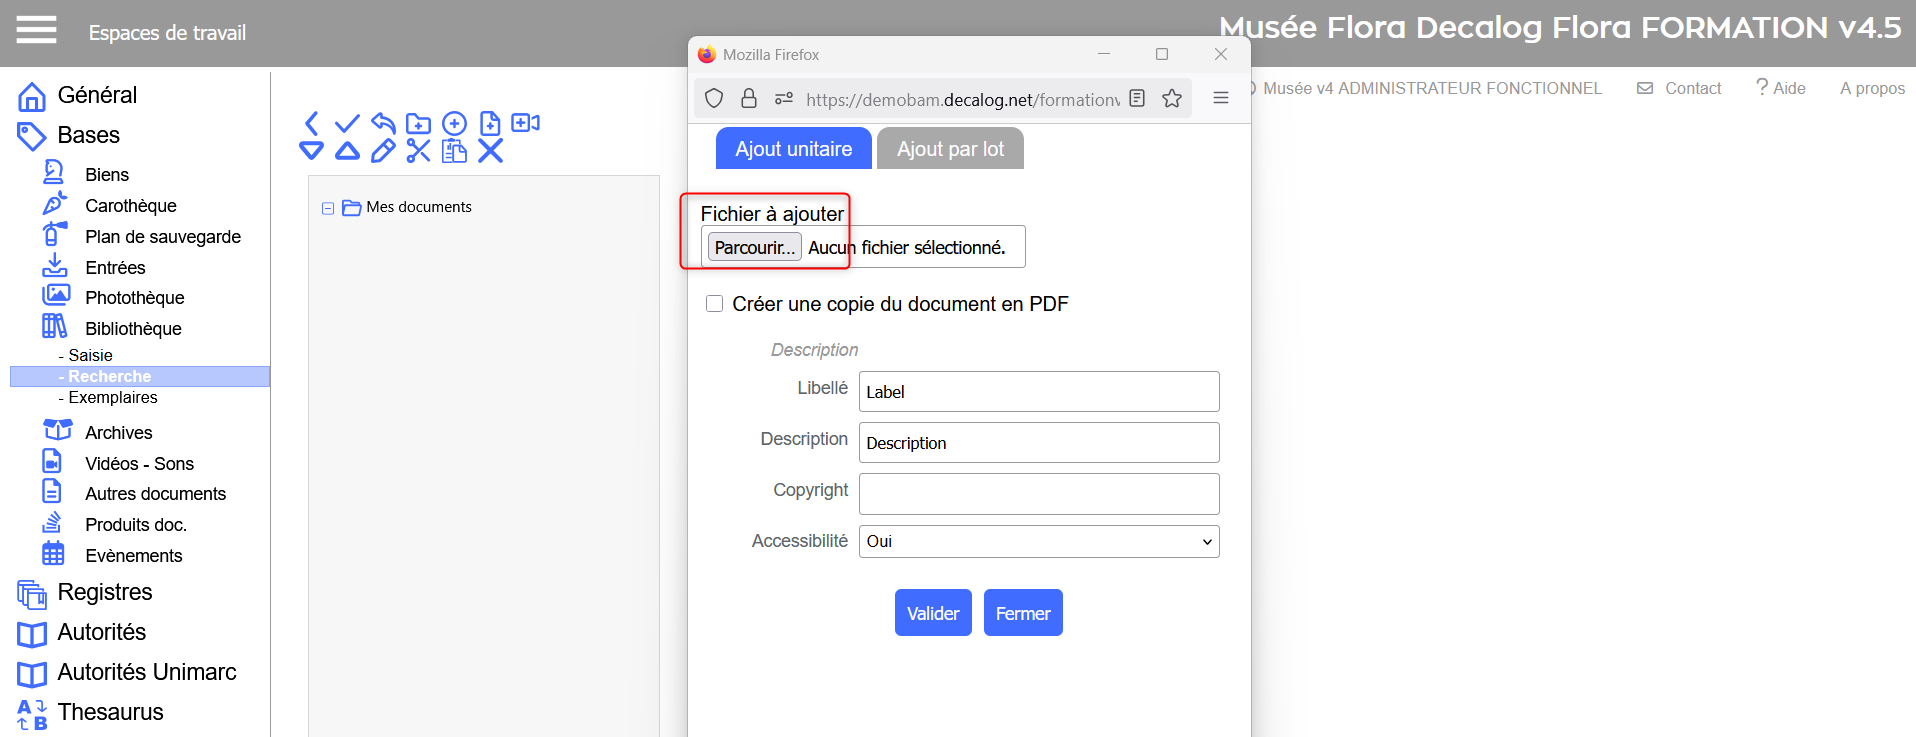Click the back chevron in the document toolbar
Viewport: 1916px width, 737px height.
311,123
